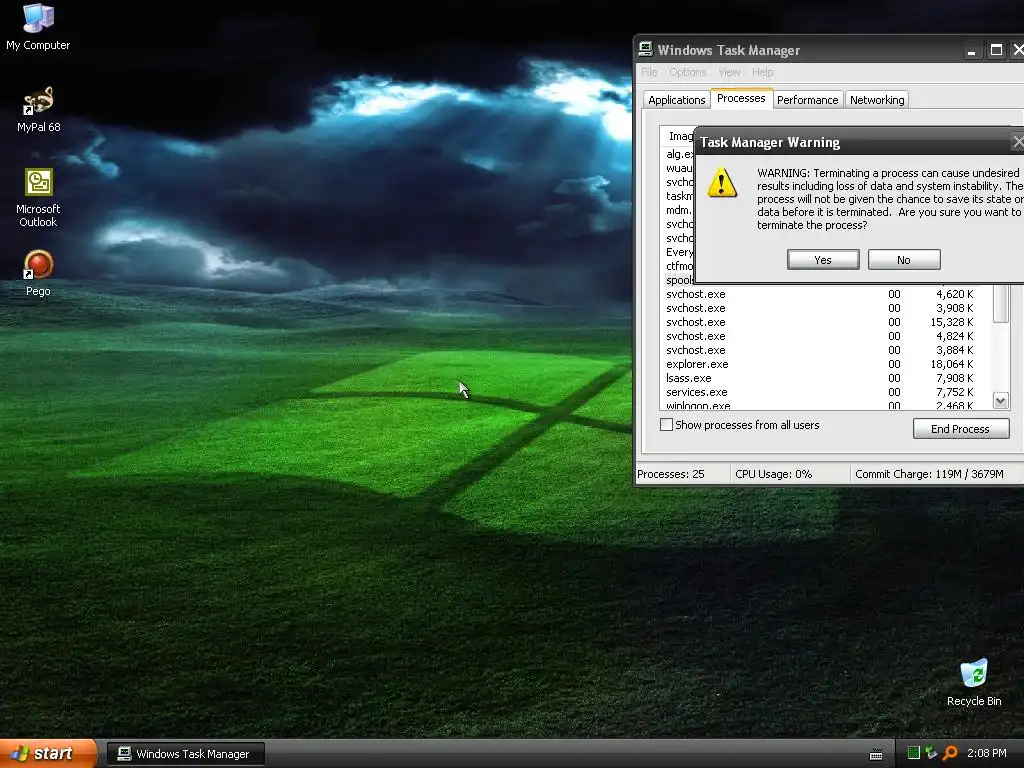The height and width of the screenshot is (768, 1024).
Task: Open the View menu in Task Manager
Action: click(x=729, y=72)
